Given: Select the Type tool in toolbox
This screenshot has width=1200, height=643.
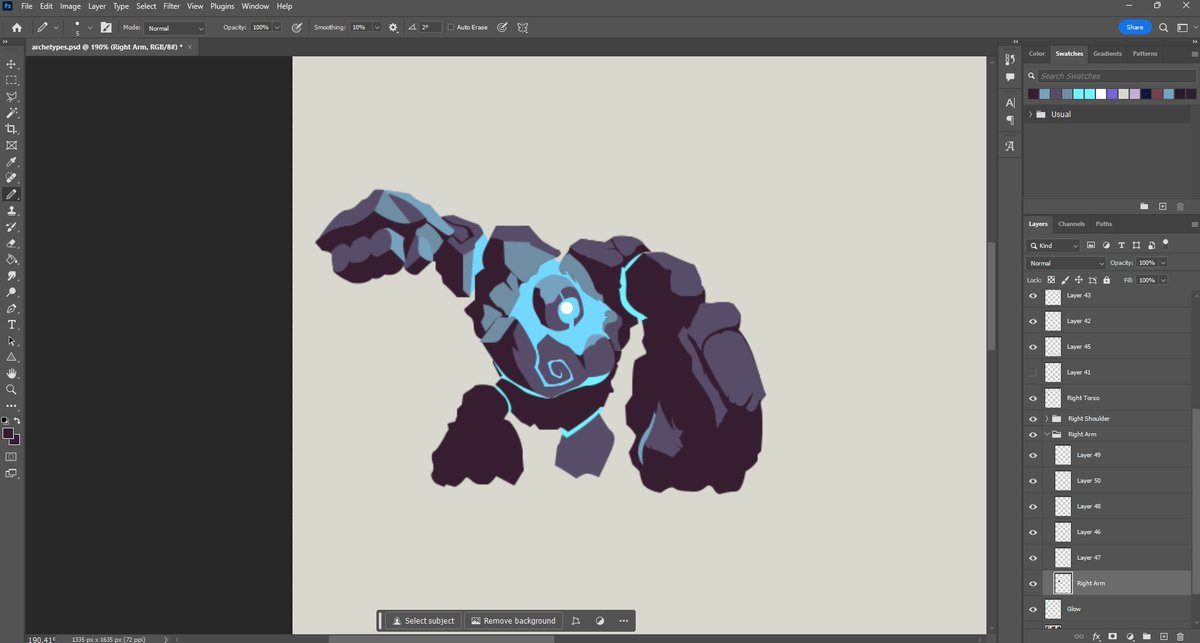Looking at the screenshot, I should pyautogui.click(x=12, y=325).
